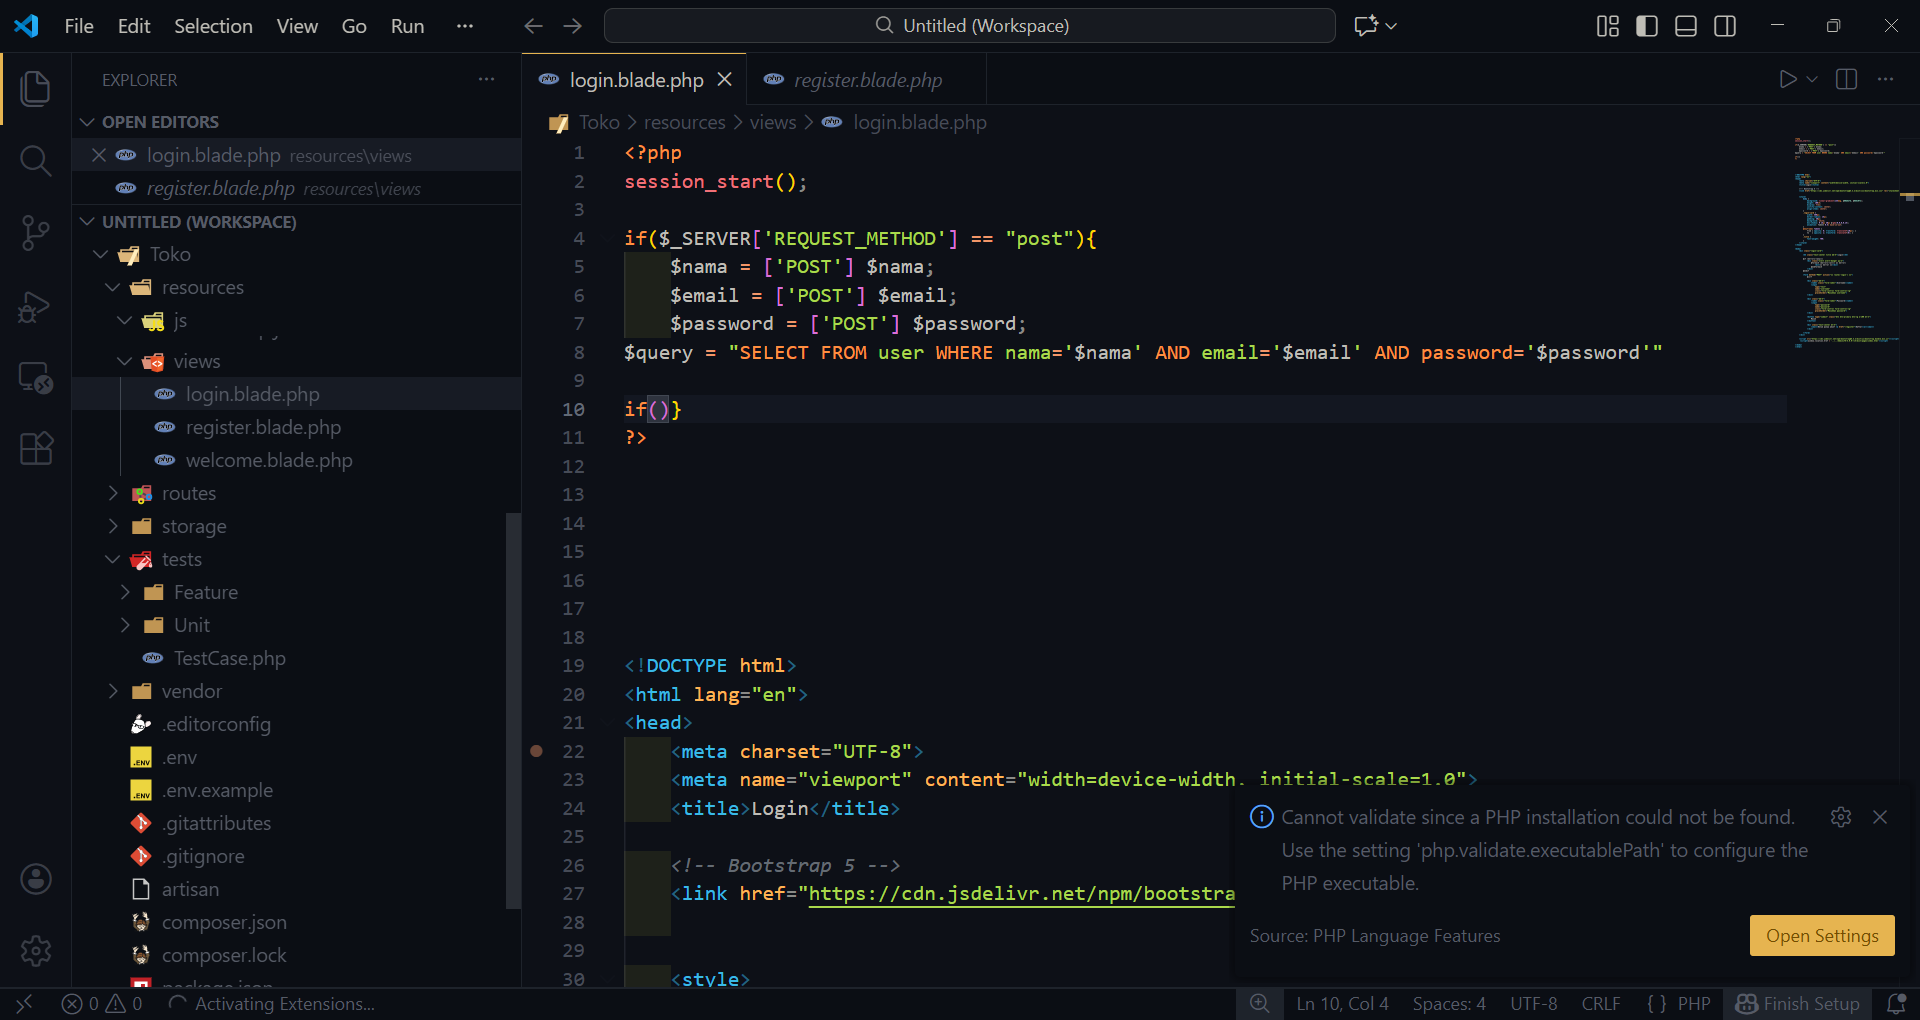Toggle the bottom panel
The image size is (1920, 1020).
click(1686, 26)
